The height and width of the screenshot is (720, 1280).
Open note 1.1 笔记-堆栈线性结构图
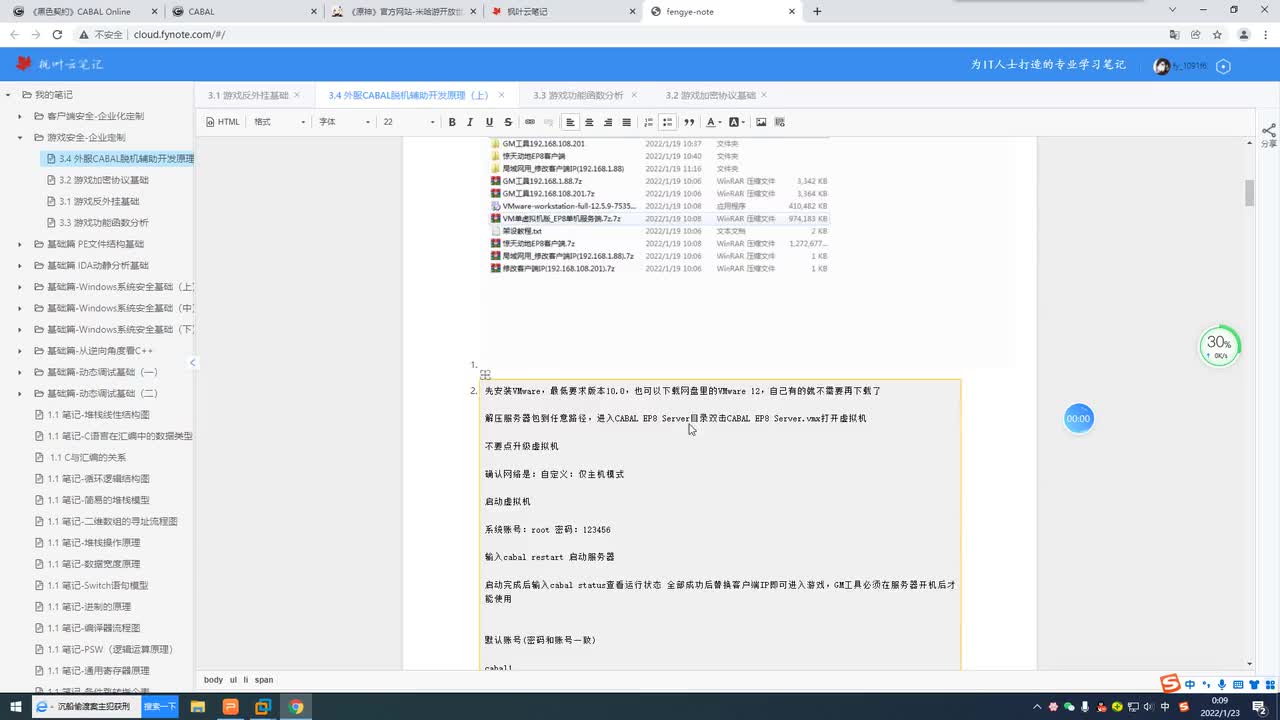98,414
